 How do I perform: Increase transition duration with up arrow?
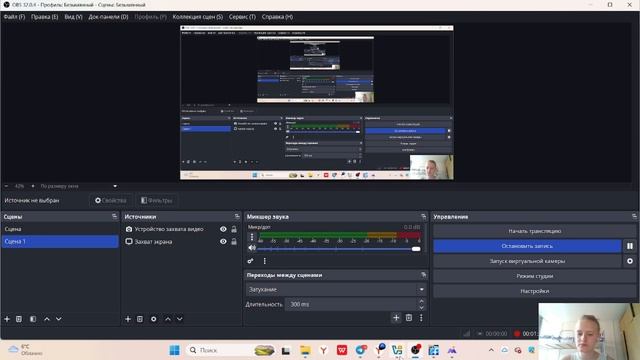[421, 301]
